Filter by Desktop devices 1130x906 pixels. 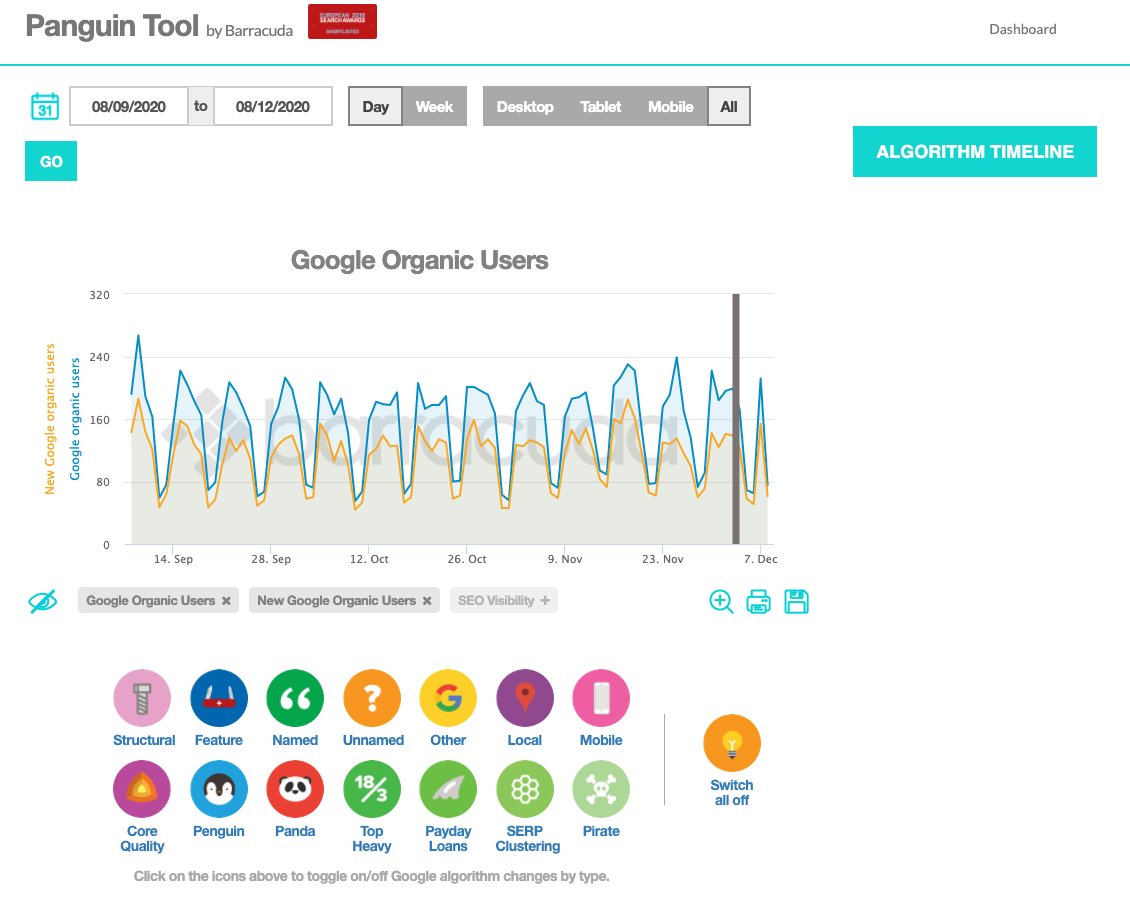525,107
